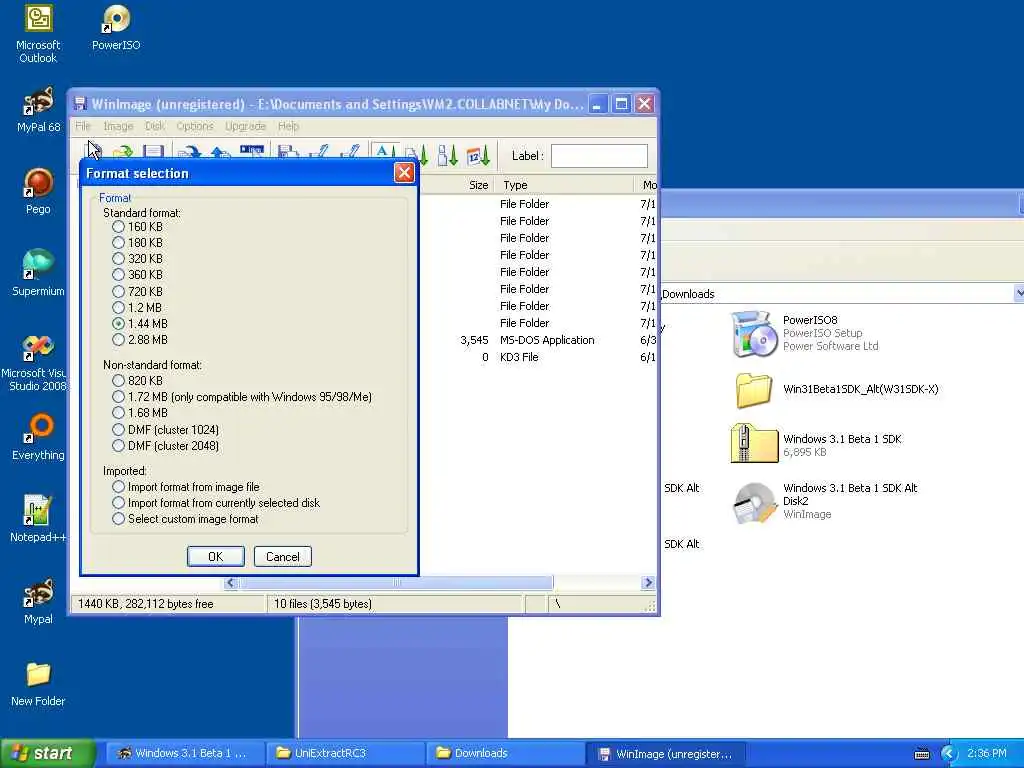The height and width of the screenshot is (768, 1024).
Task: Select the Pego desktop icon
Action: (x=38, y=191)
